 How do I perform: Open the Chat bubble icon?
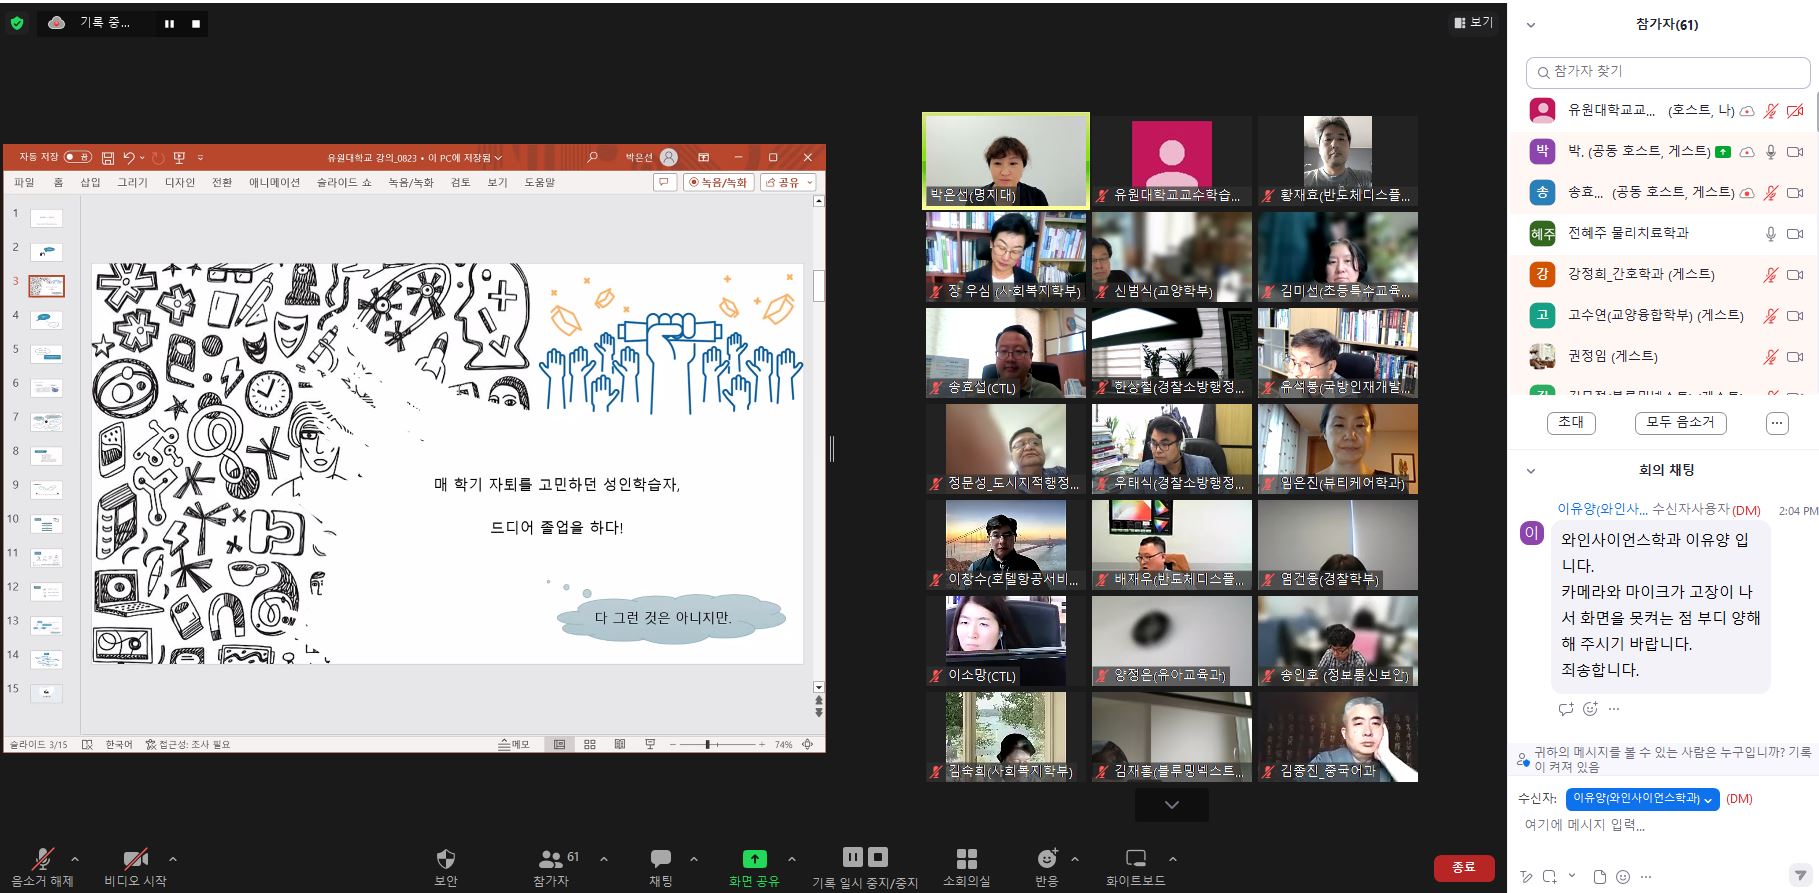(660, 859)
